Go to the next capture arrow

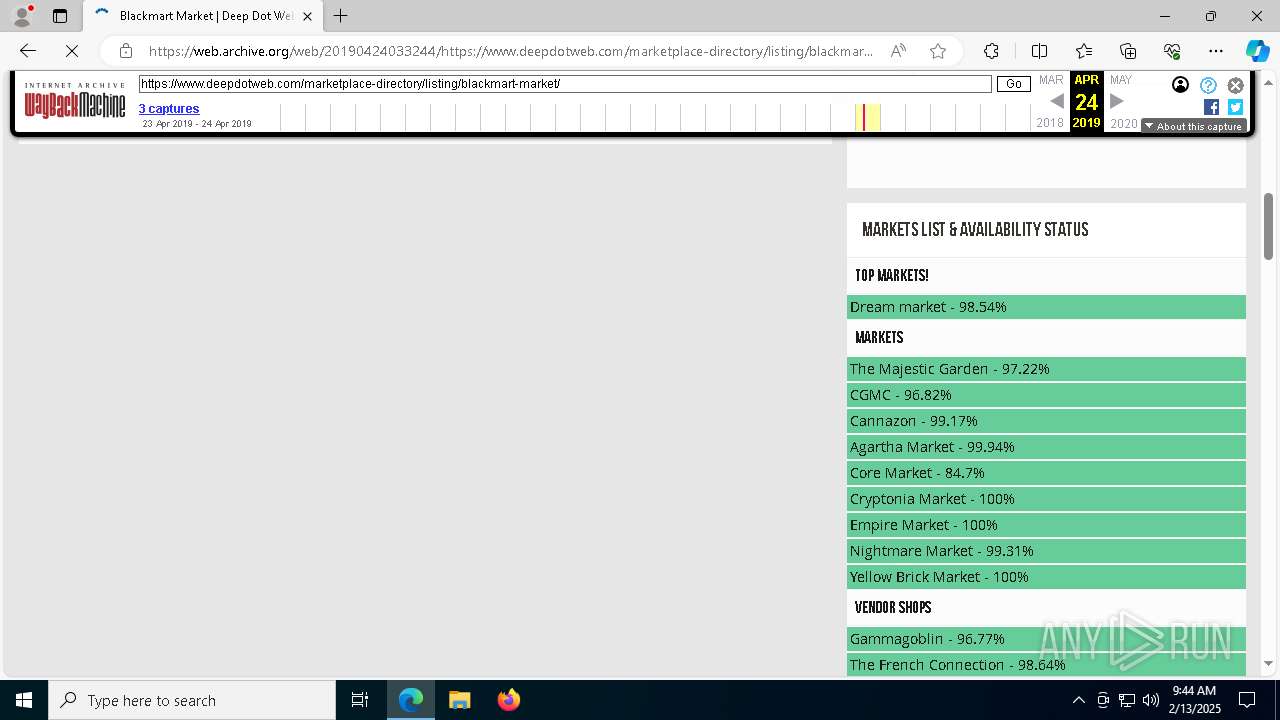[x=1117, y=101]
